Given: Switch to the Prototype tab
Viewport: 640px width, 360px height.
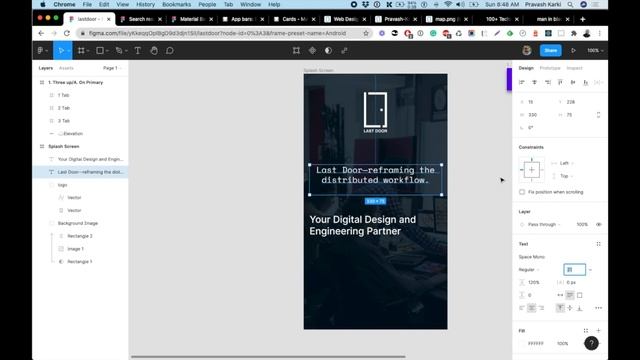Looking at the screenshot, I should pyautogui.click(x=550, y=68).
